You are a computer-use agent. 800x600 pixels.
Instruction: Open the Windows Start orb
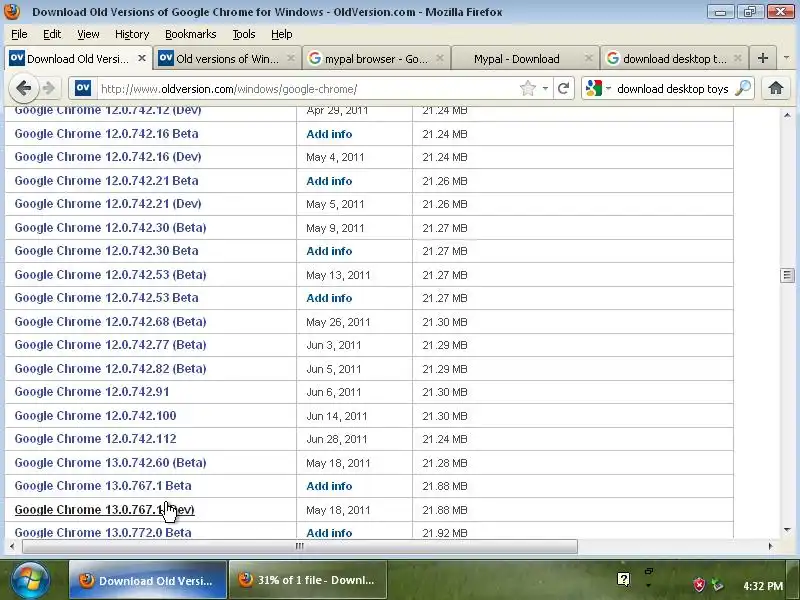pyautogui.click(x=30, y=580)
